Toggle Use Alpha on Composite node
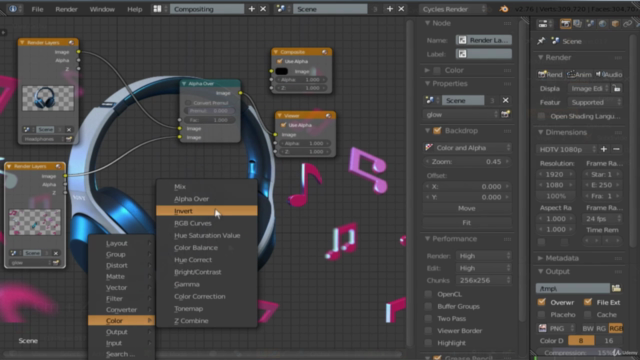 [x=280, y=61]
